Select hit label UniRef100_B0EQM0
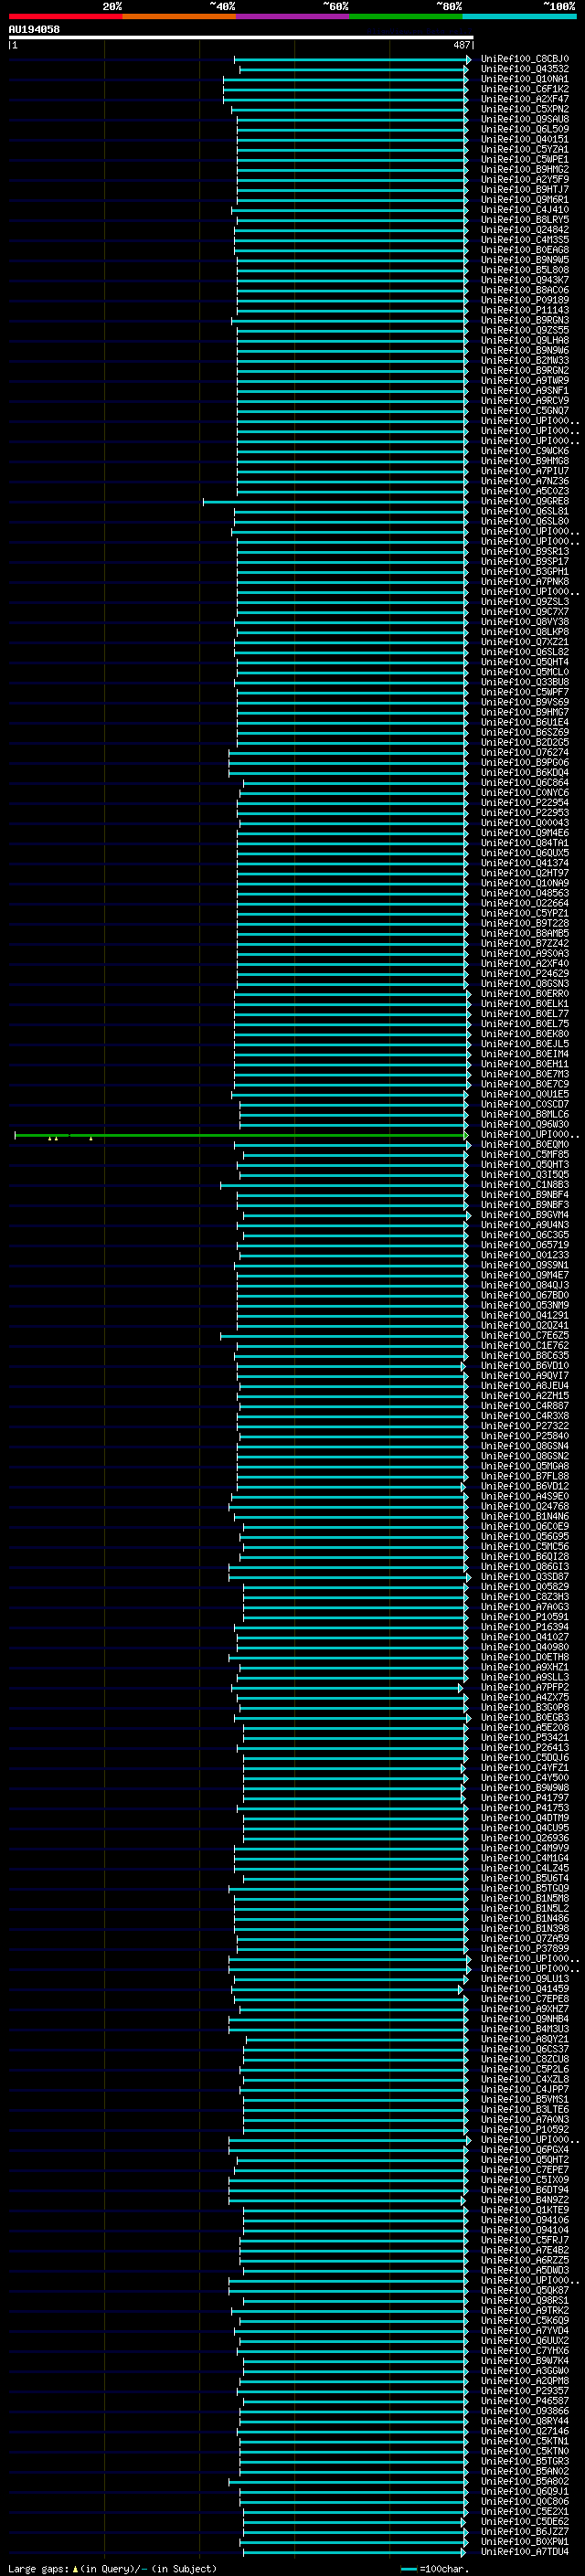 coord(524,1144)
